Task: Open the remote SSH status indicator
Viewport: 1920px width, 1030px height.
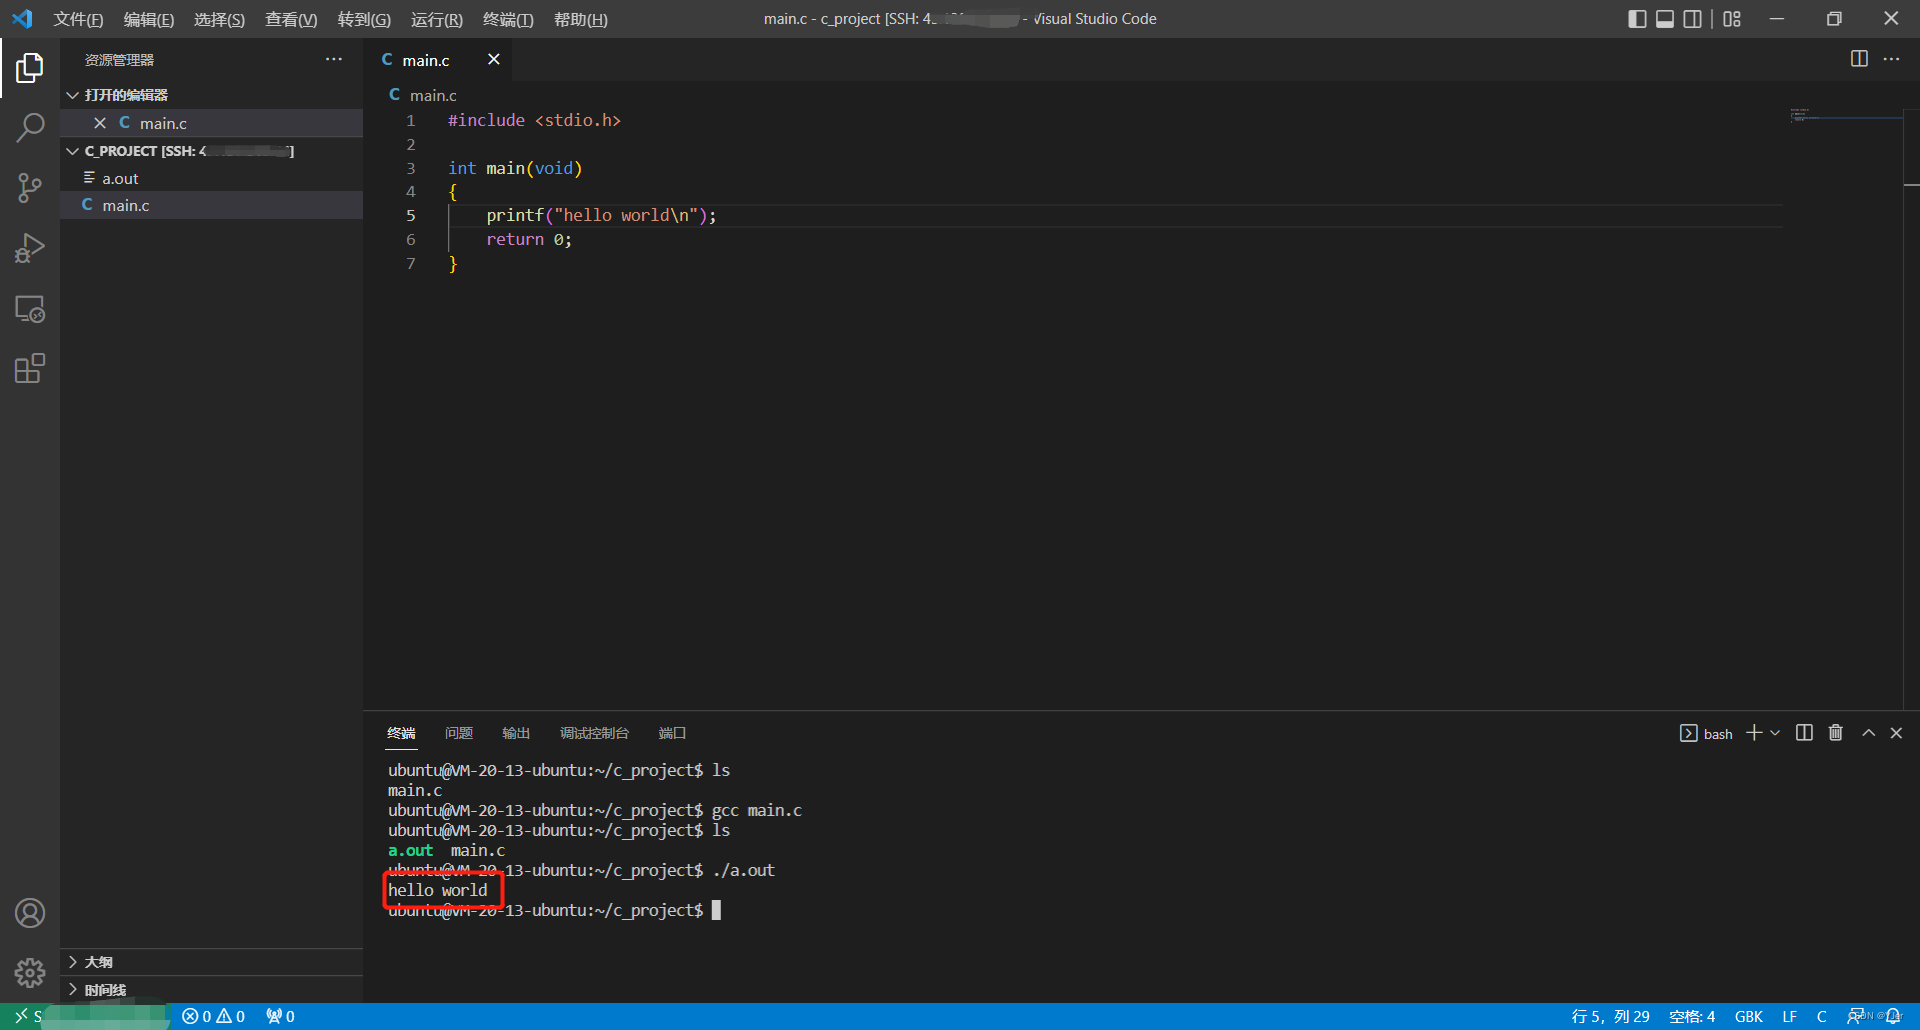Action: pyautogui.click(x=85, y=1016)
